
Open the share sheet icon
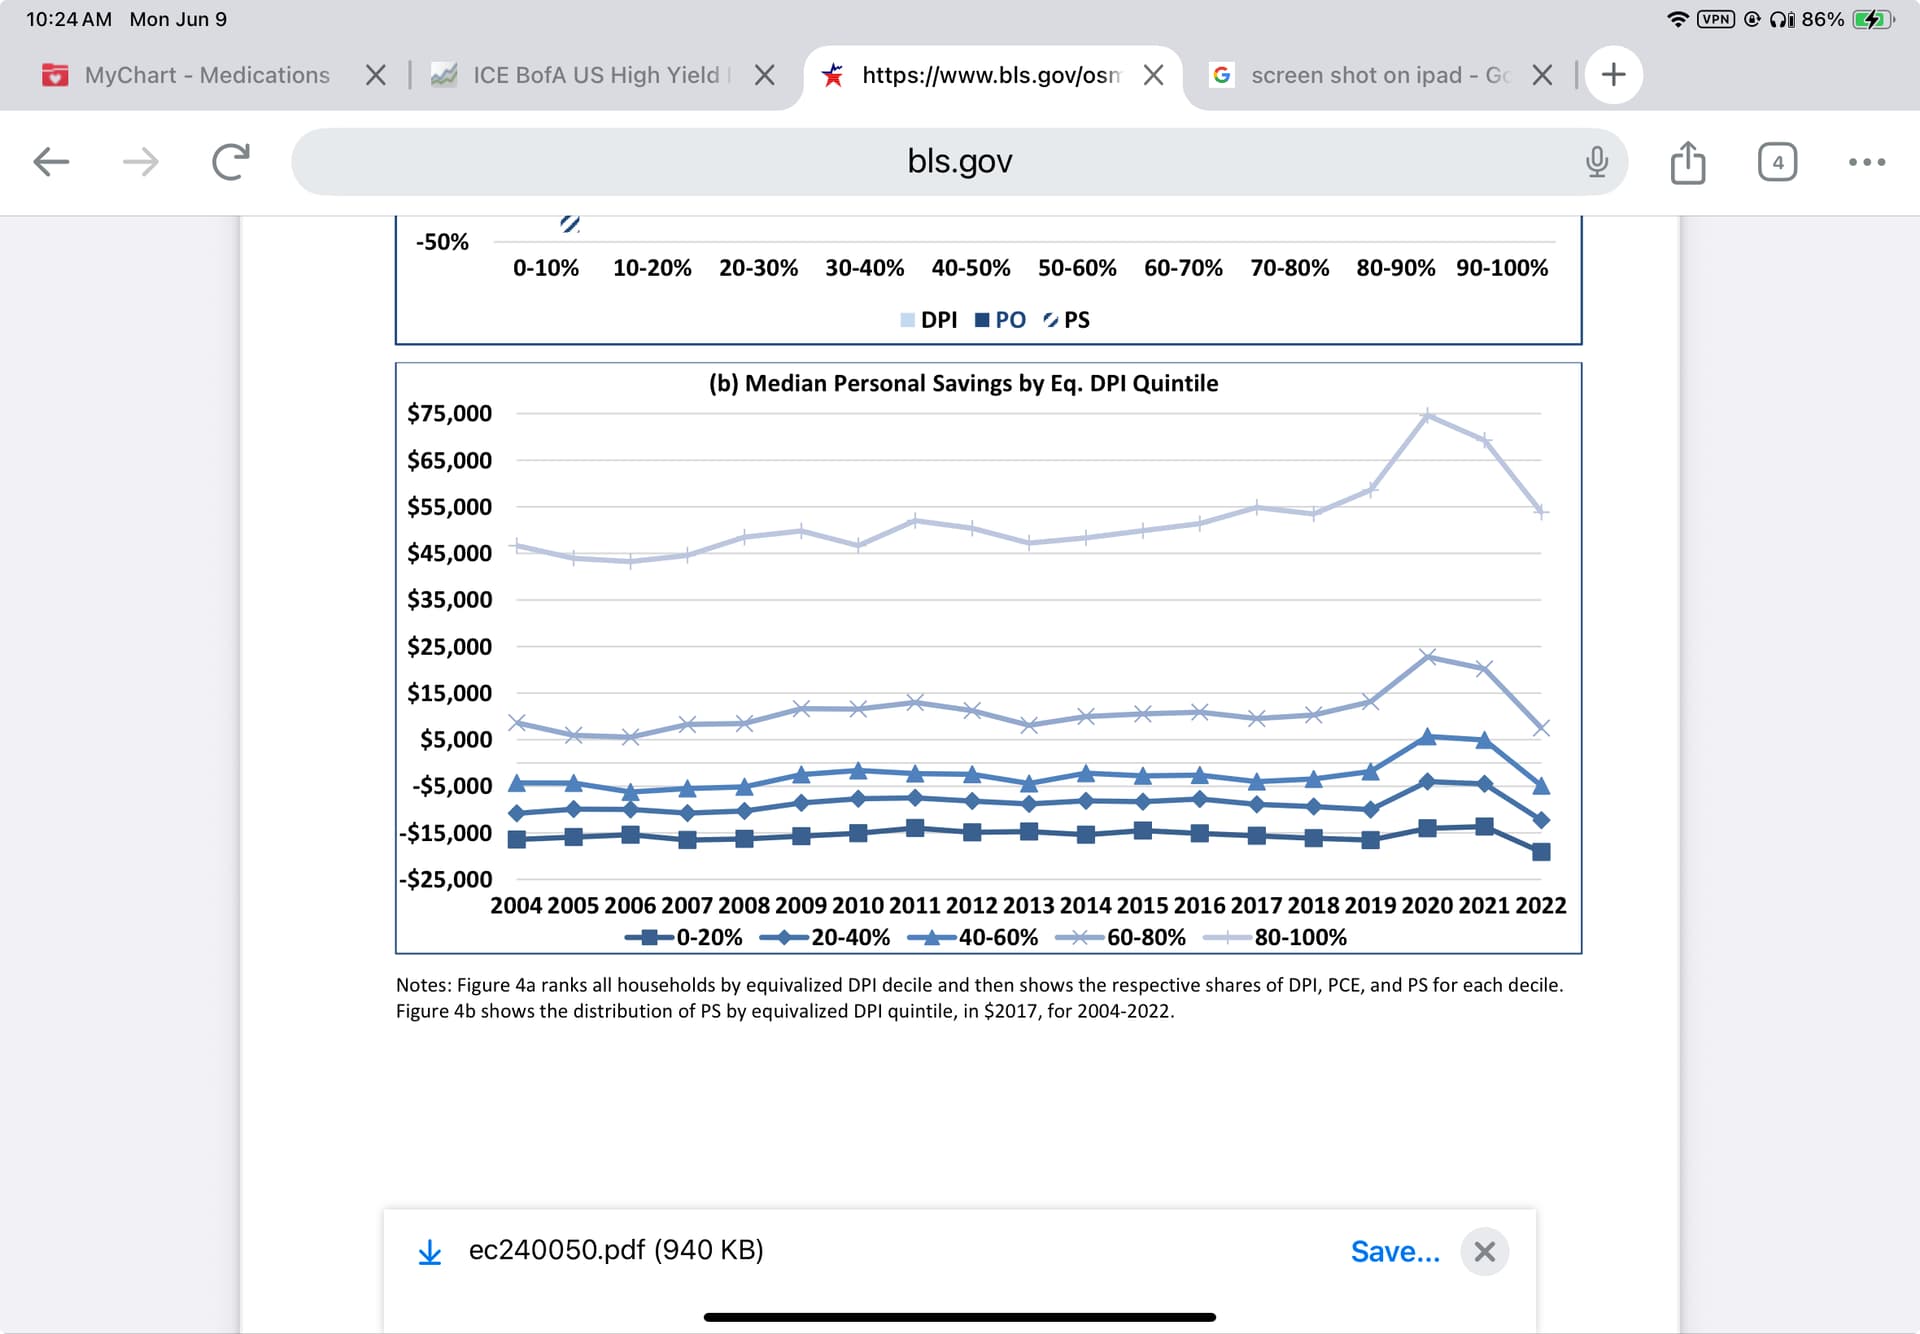[1688, 162]
